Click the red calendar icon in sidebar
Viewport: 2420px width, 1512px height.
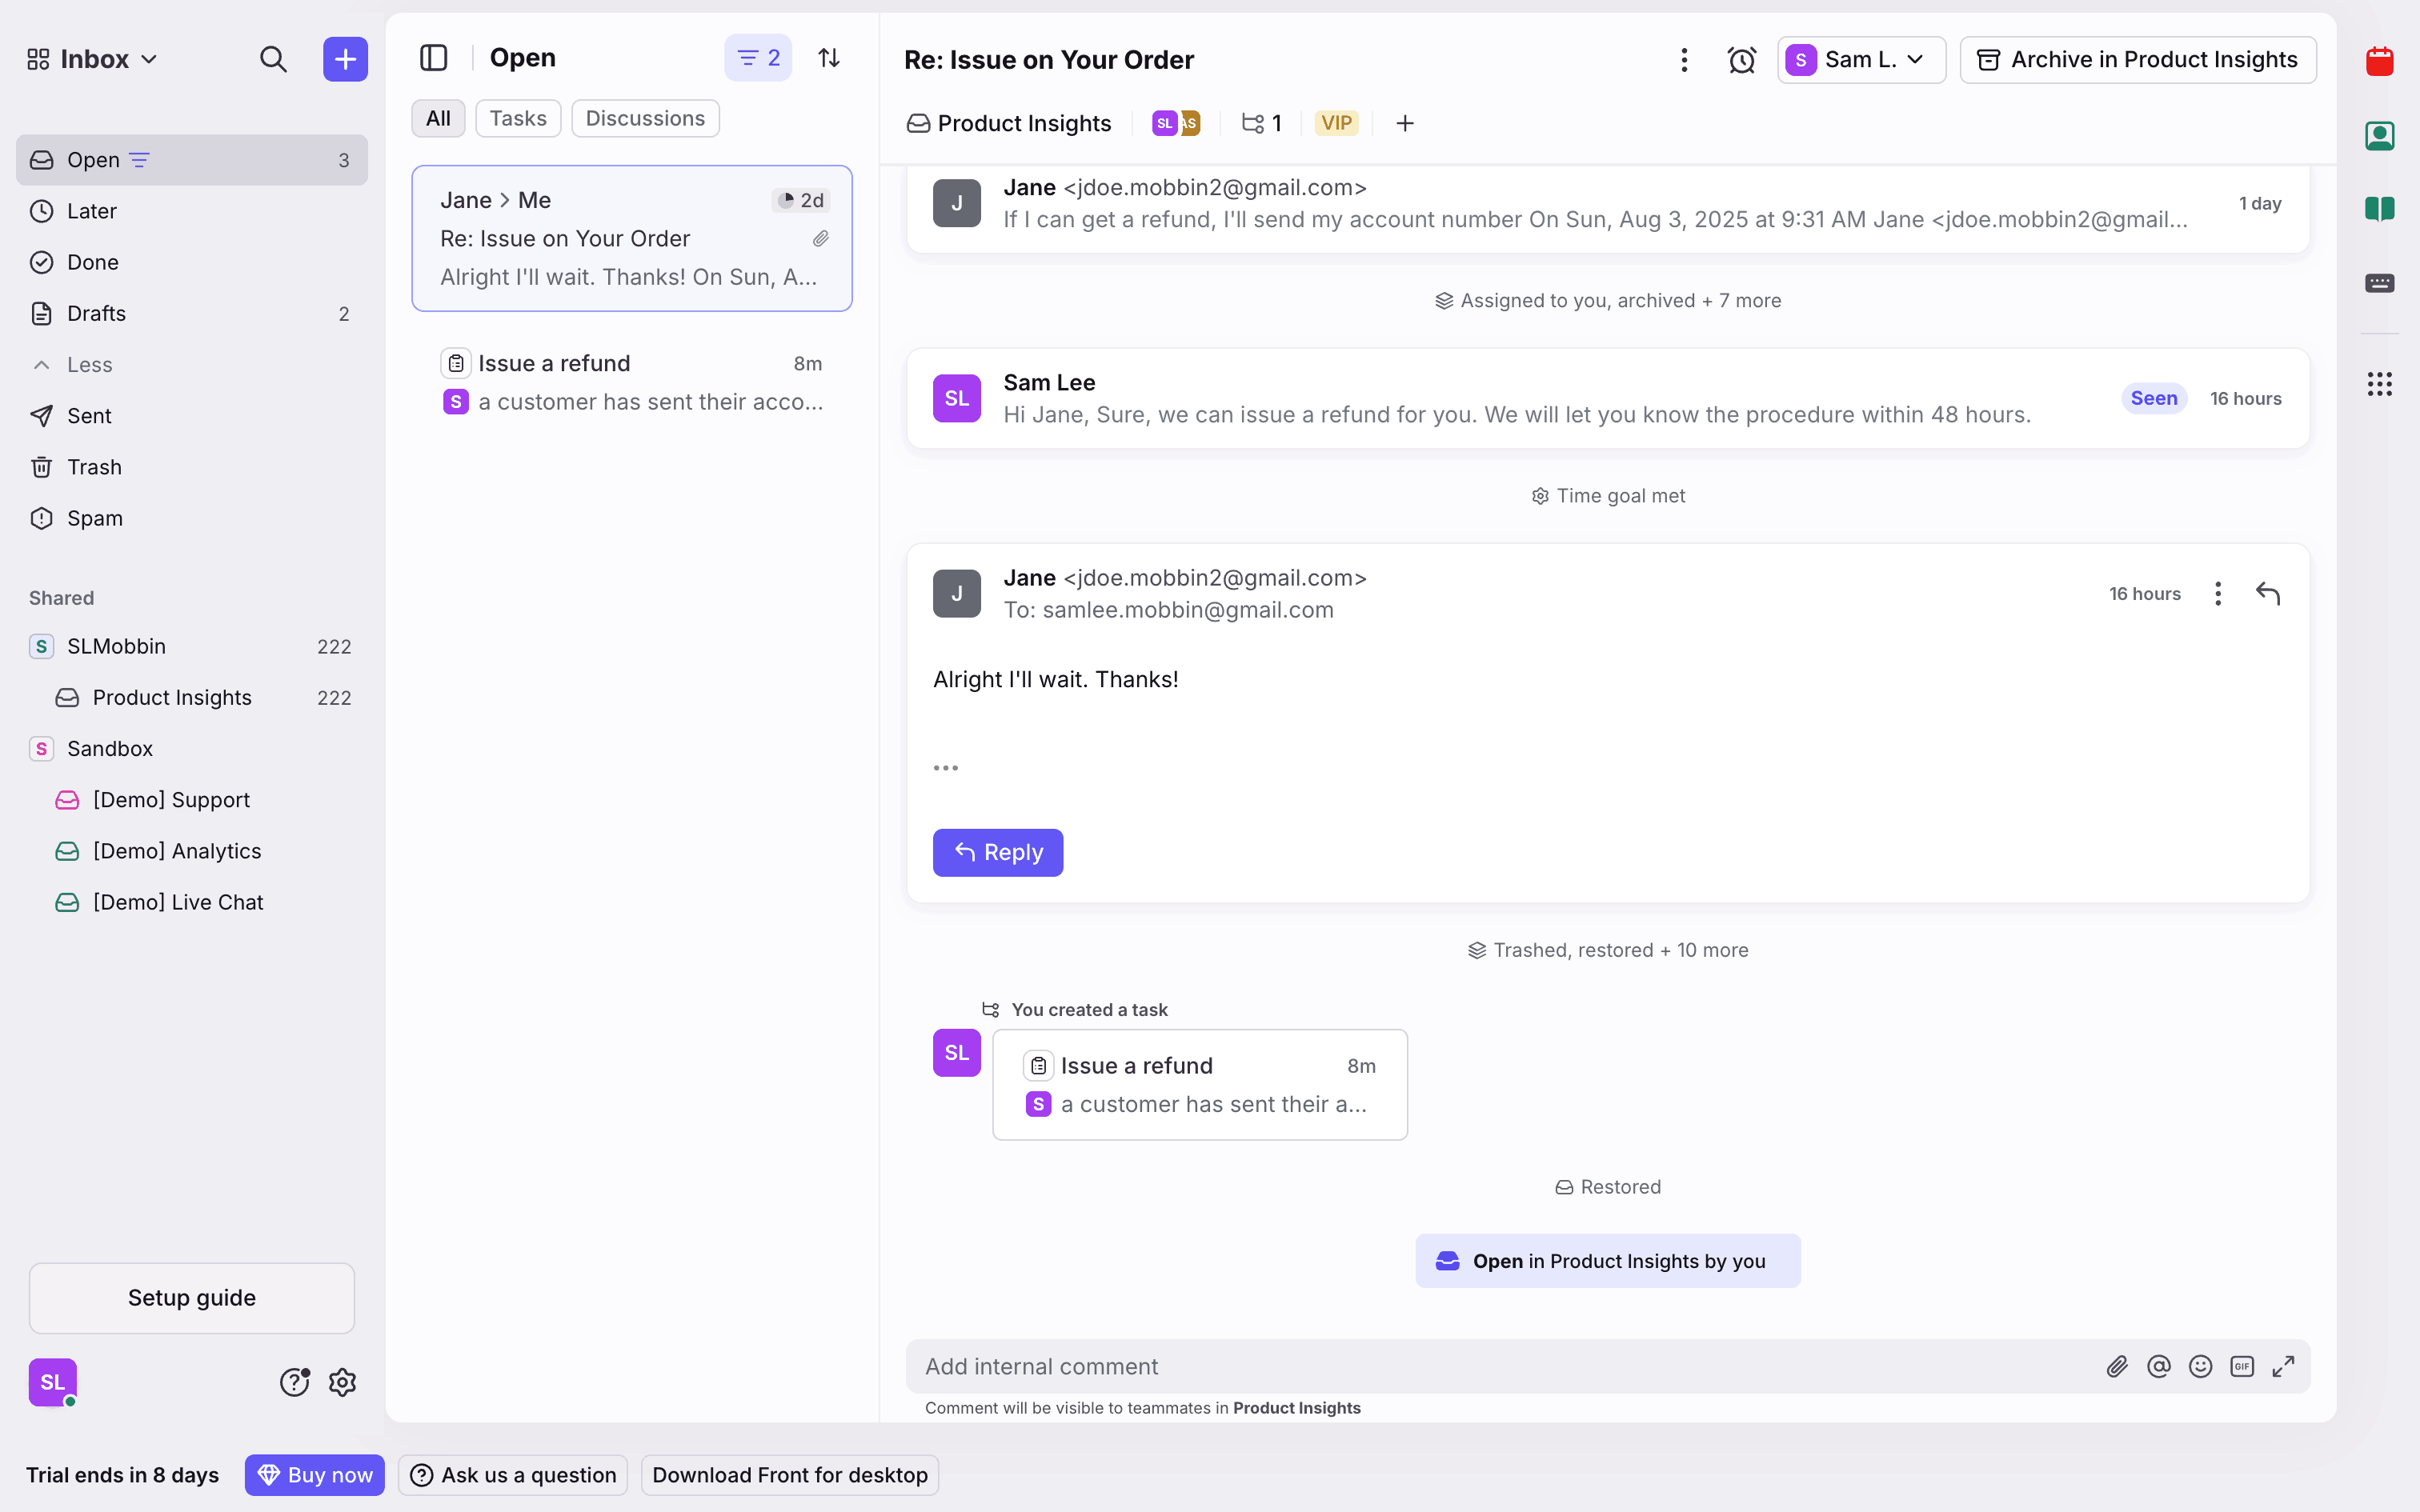2379,61
